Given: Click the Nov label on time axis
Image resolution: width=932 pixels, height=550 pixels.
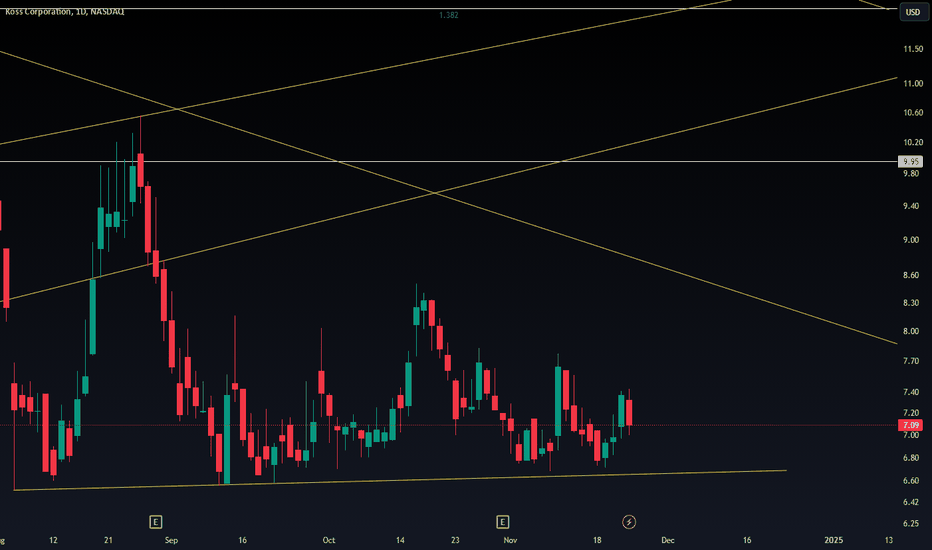Looking at the screenshot, I should (x=510, y=540).
